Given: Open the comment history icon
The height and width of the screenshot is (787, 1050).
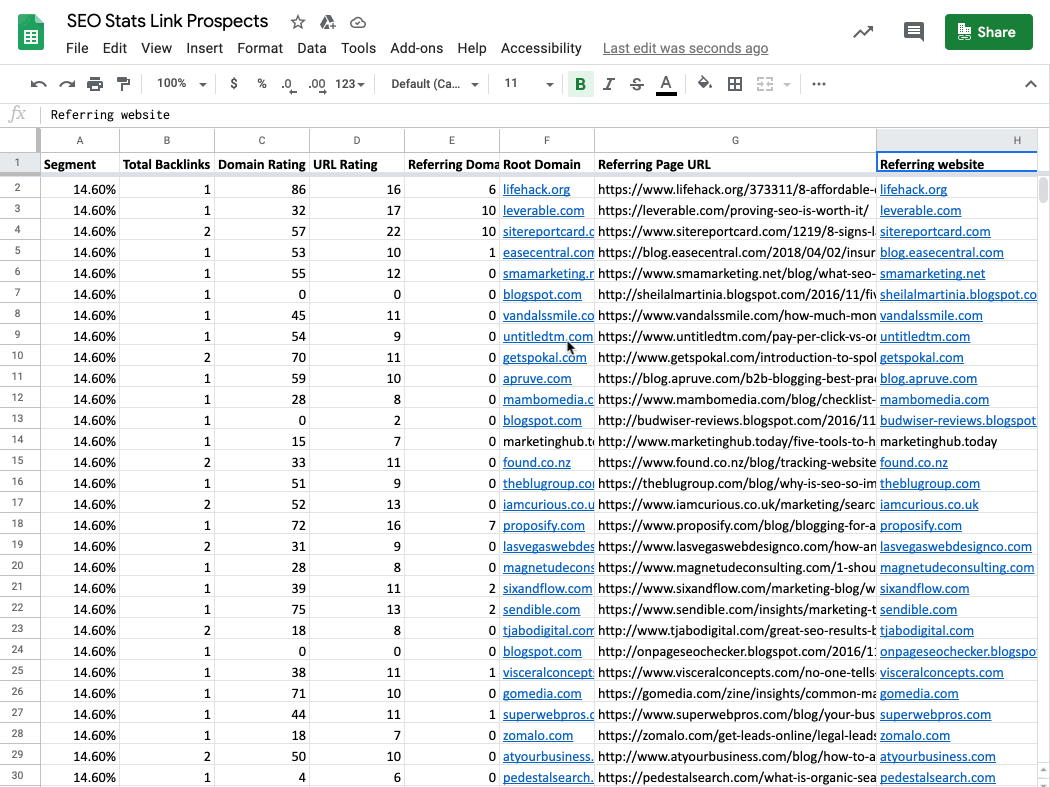Looking at the screenshot, I should pyautogui.click(x=913, y=32).
